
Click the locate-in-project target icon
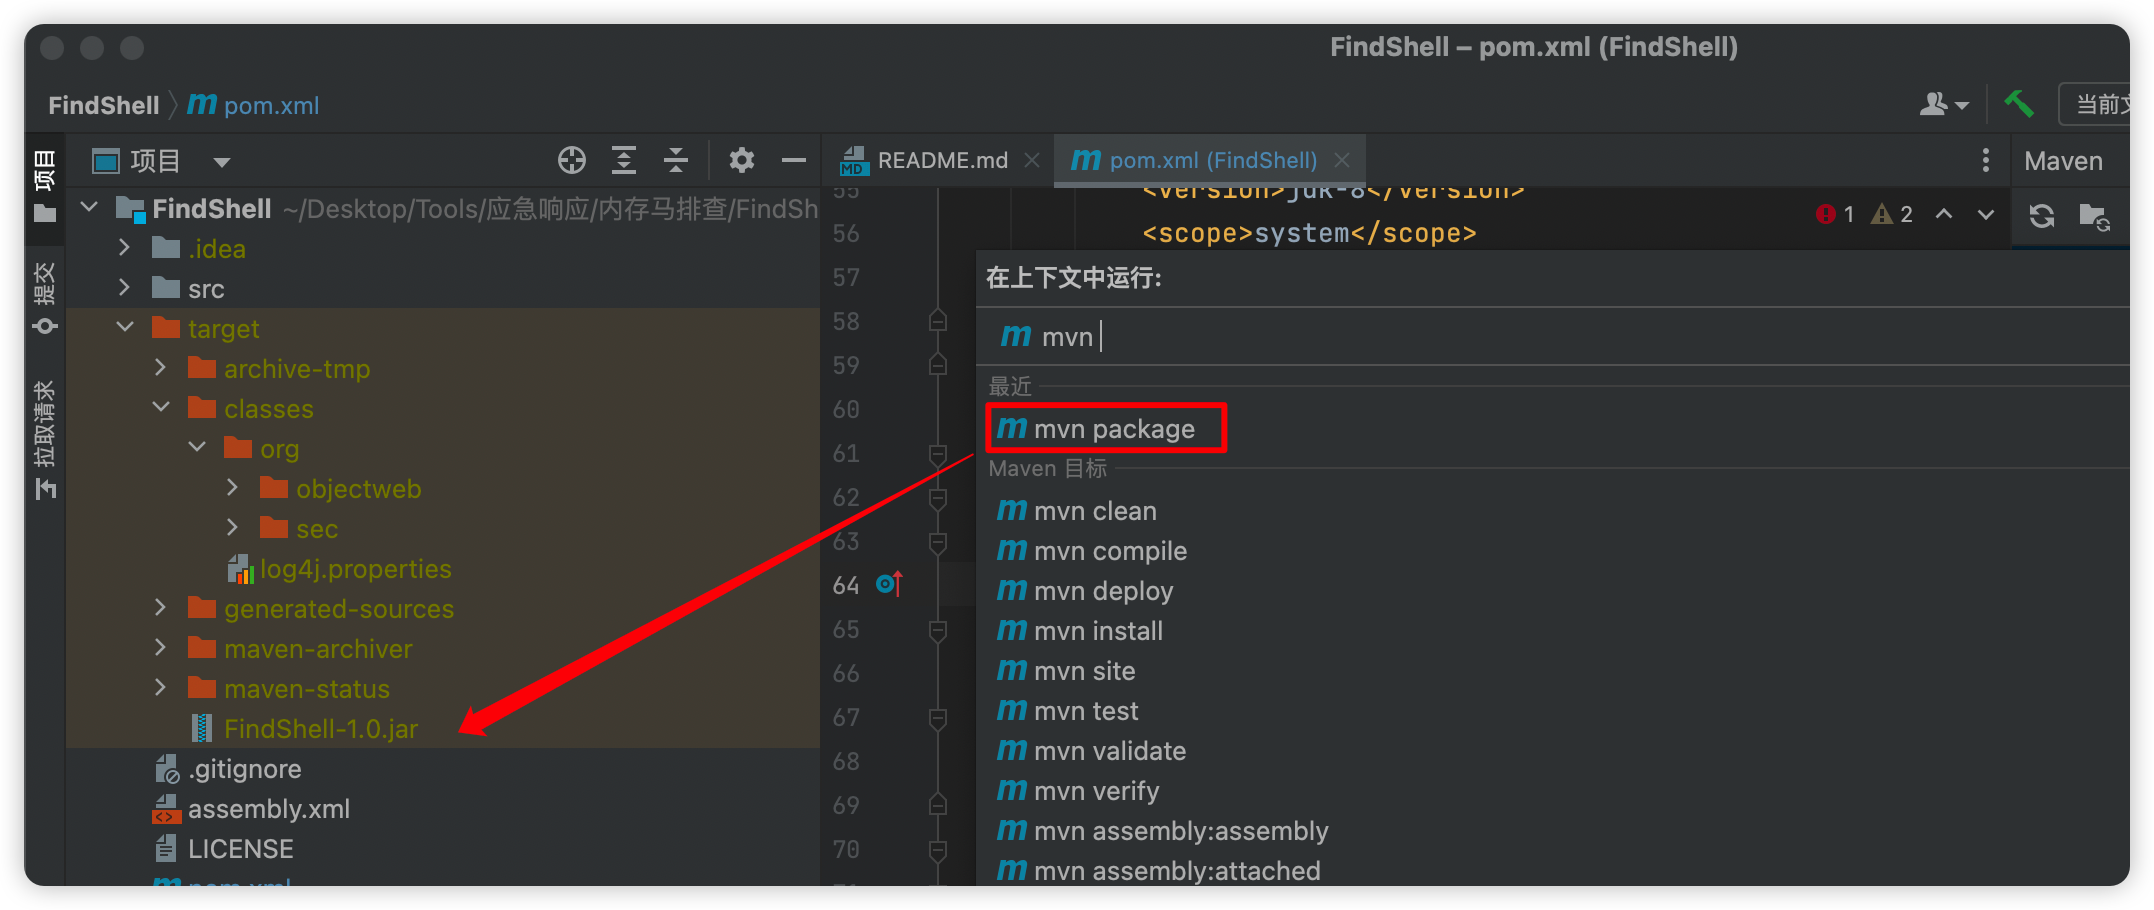572,160
